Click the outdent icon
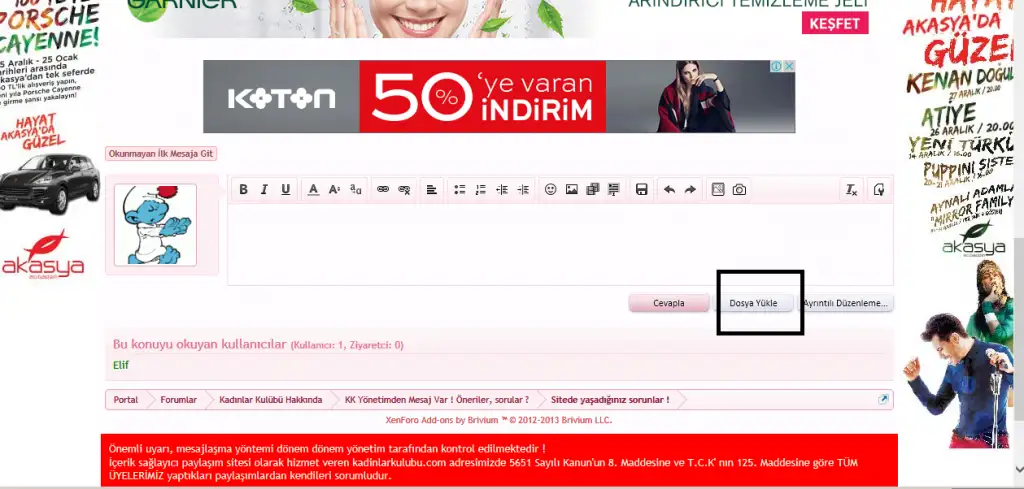The height and width of the screenshot is (489, 1024). click(502, 189)
